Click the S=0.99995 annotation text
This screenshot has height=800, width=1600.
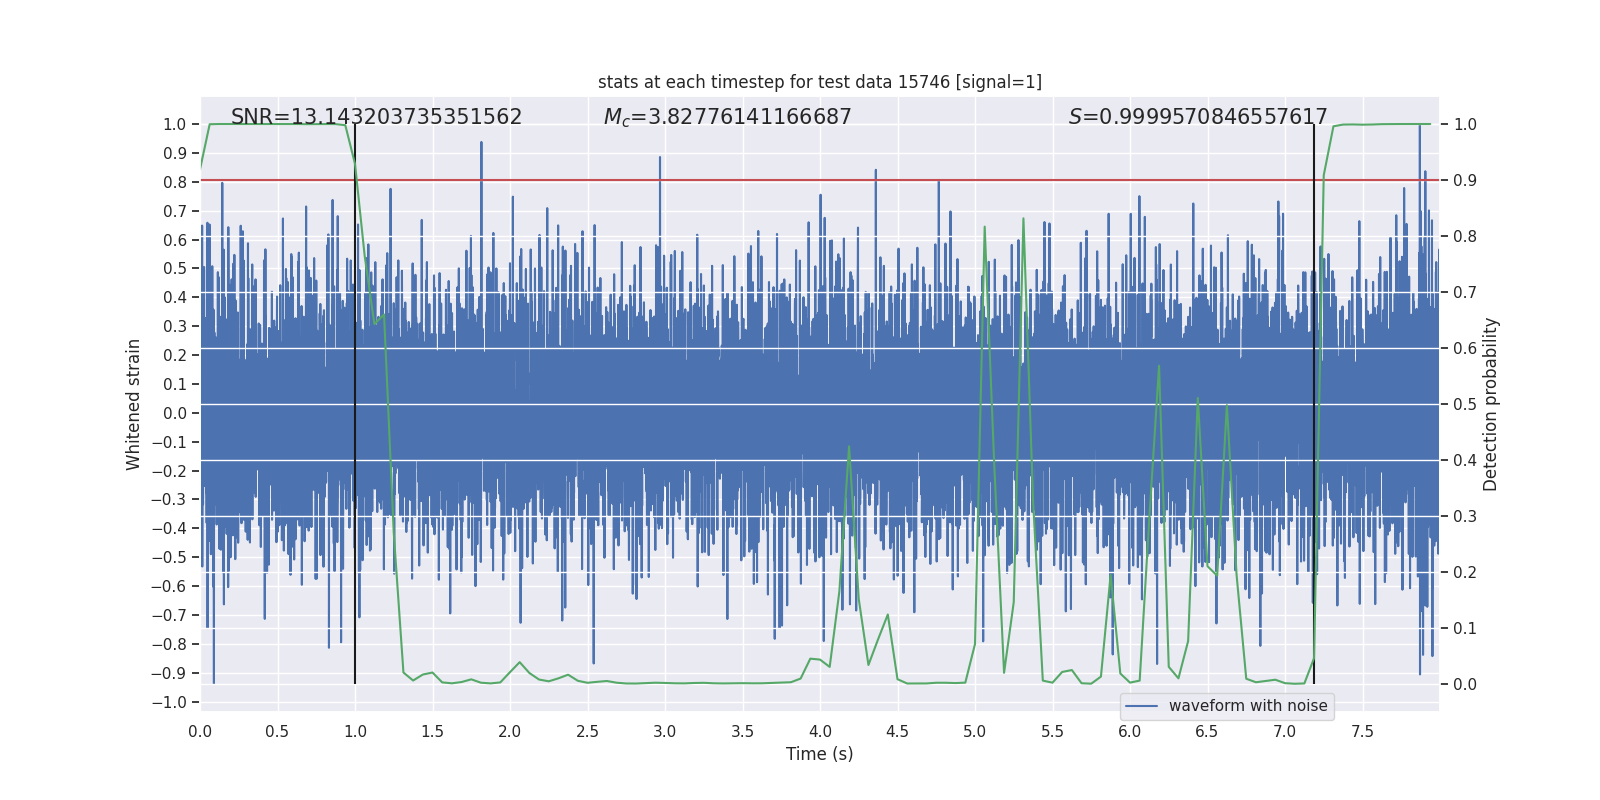pos(1197,117)
